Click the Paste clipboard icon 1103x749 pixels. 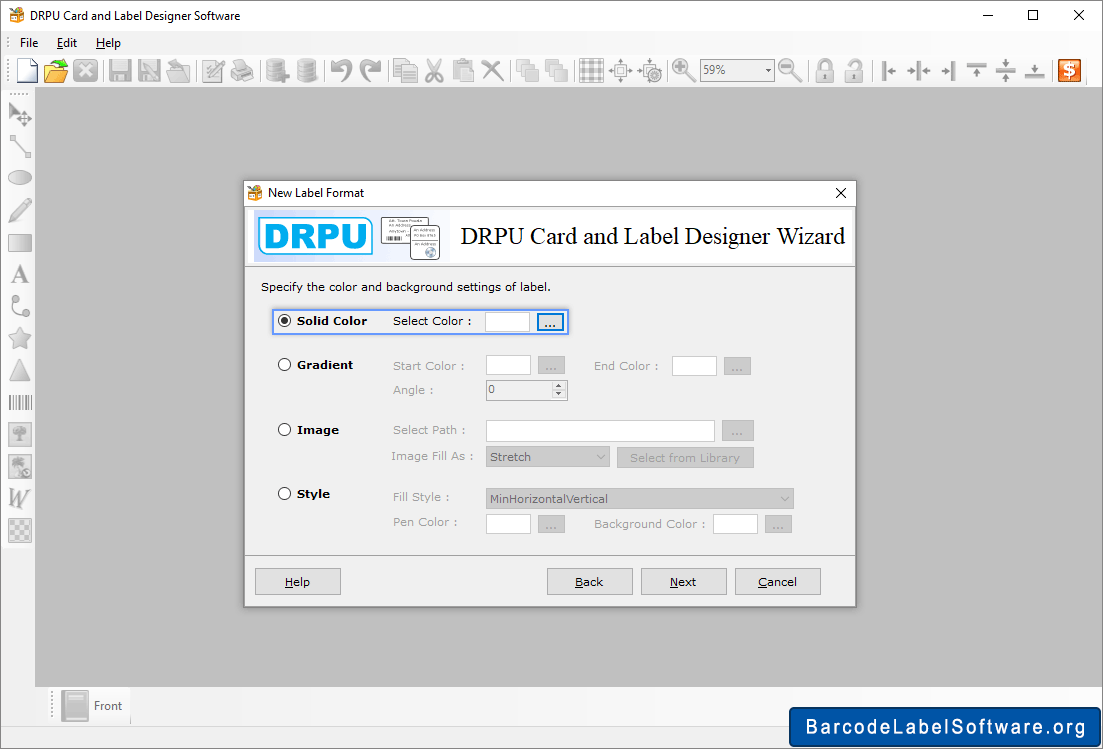click(463, 70)
